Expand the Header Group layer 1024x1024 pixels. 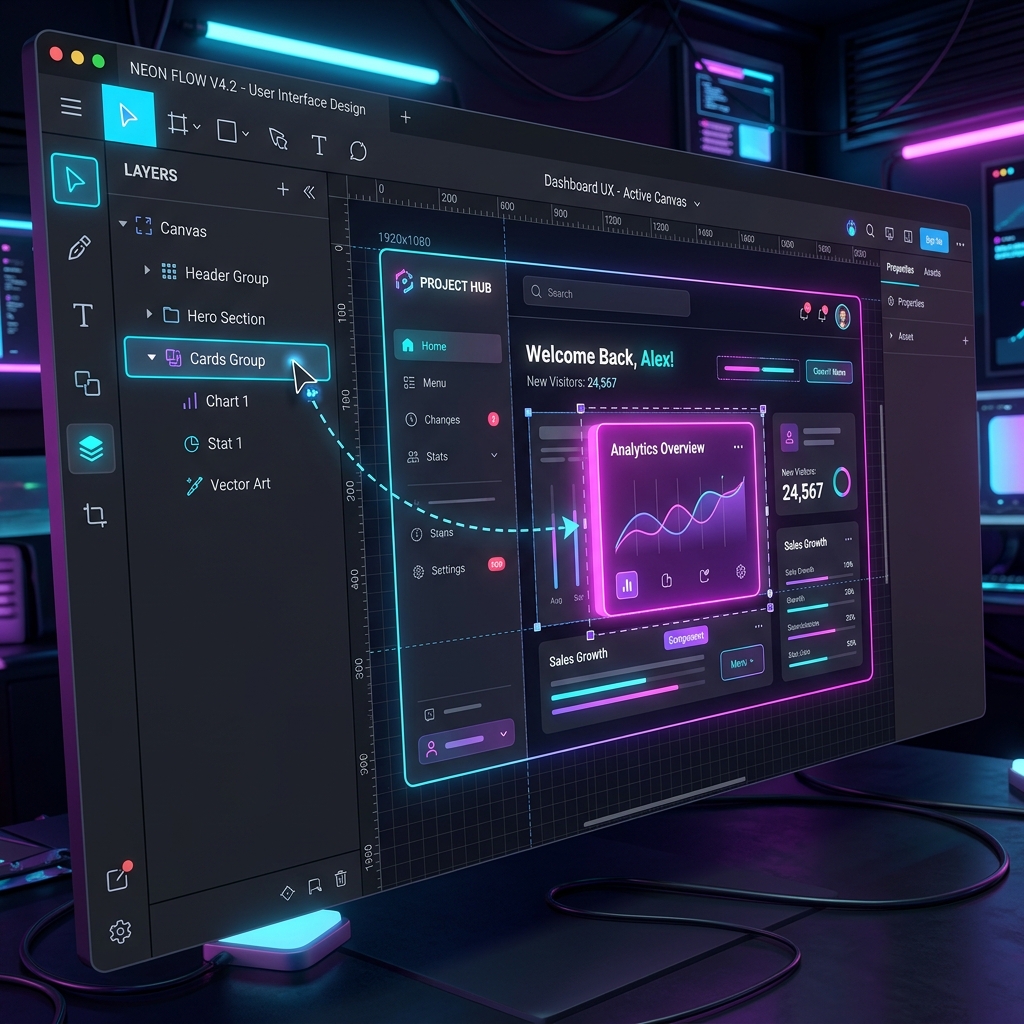[147, 270]
